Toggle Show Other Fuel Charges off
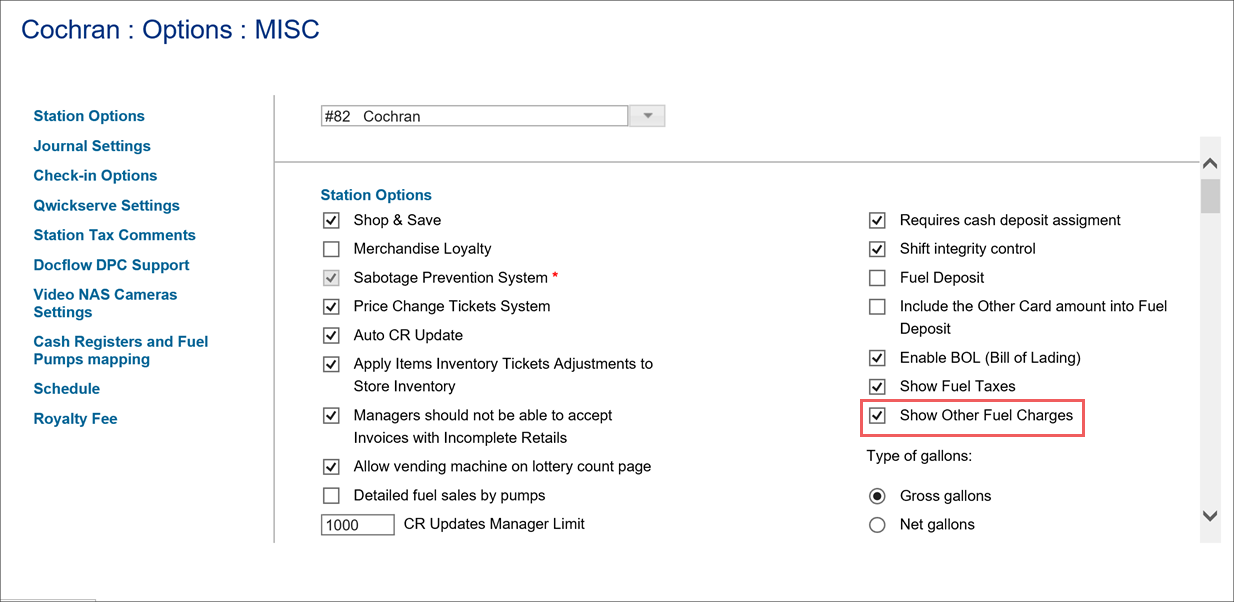Viewport: 1234px width, 602px height. [877, 416]
